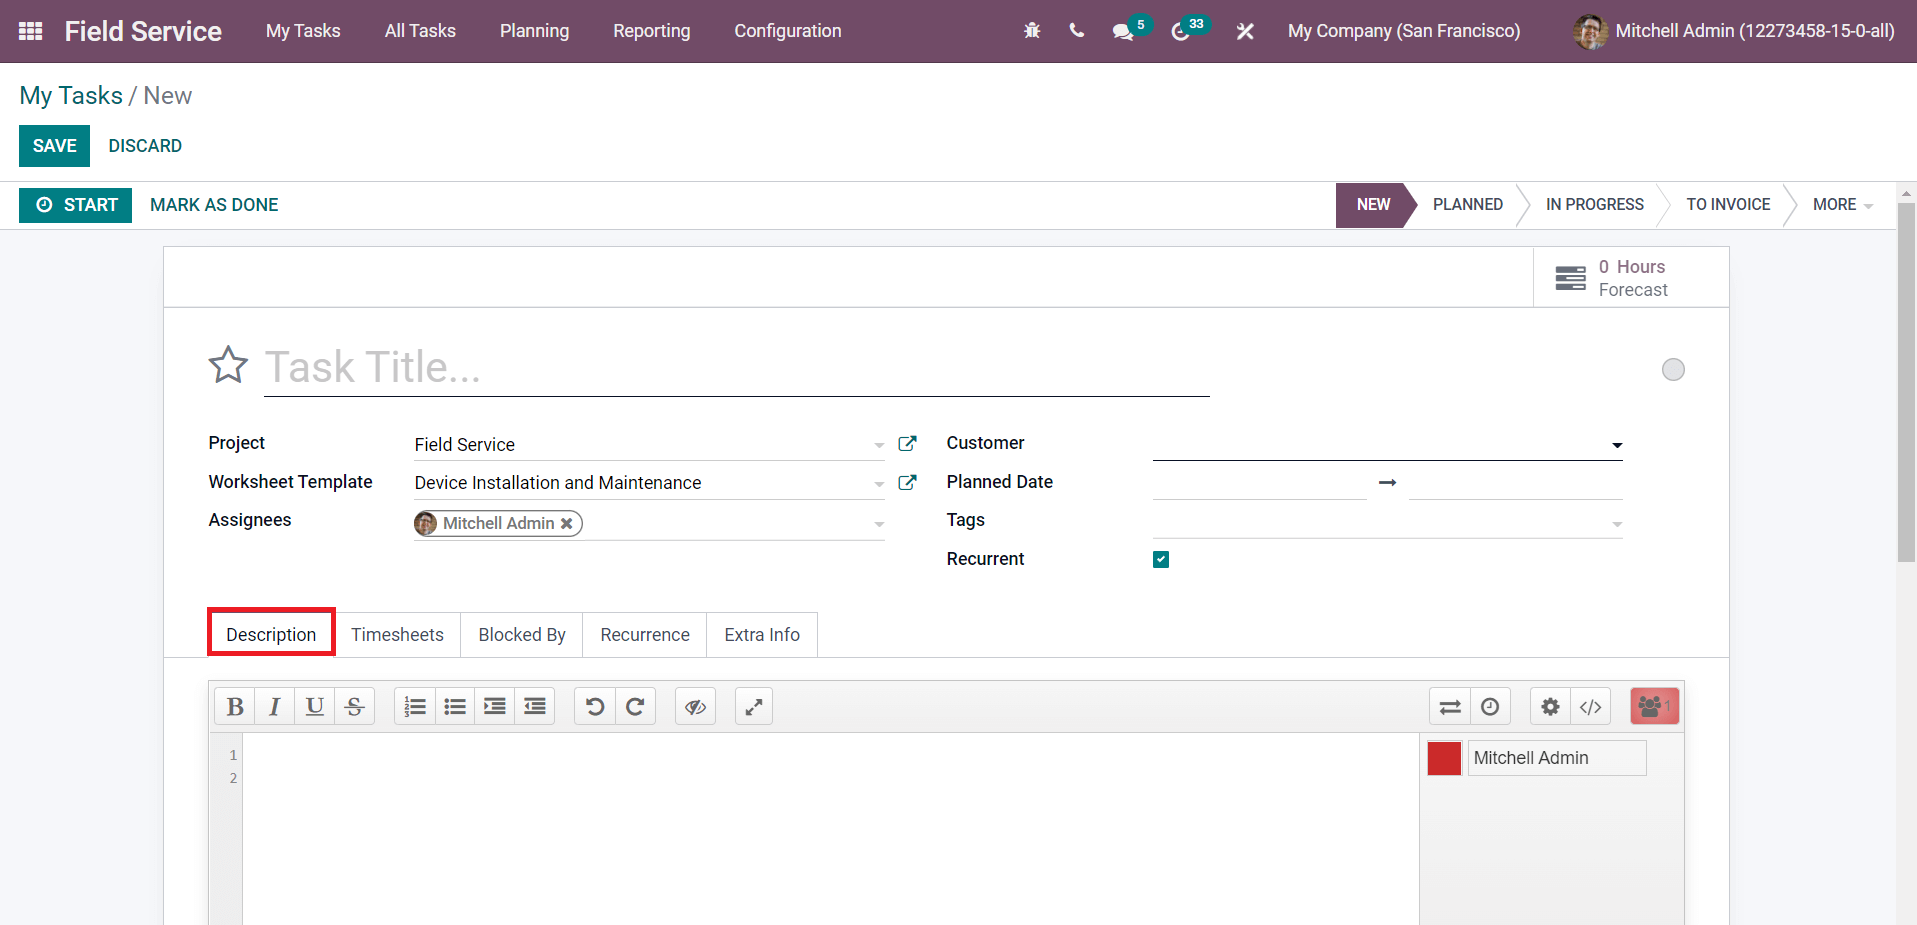Open the Reporting menu
This screenshot has width=1917, height=925.
pyautogui.click(x=651, y=31)
